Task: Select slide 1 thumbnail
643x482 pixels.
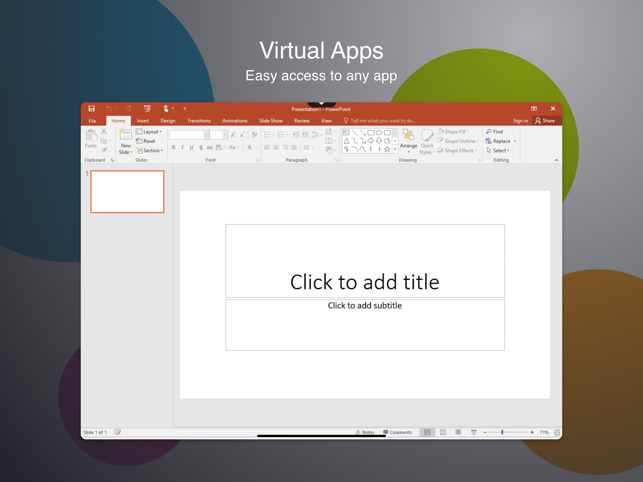Action: pos(127,192)
